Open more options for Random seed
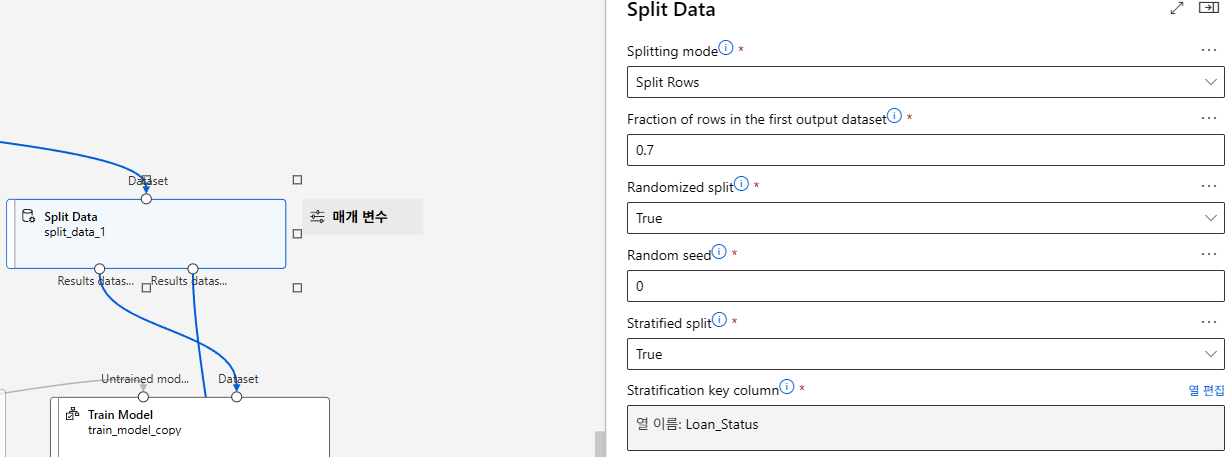This screenshot has width=1231, height=457. 1208,254
